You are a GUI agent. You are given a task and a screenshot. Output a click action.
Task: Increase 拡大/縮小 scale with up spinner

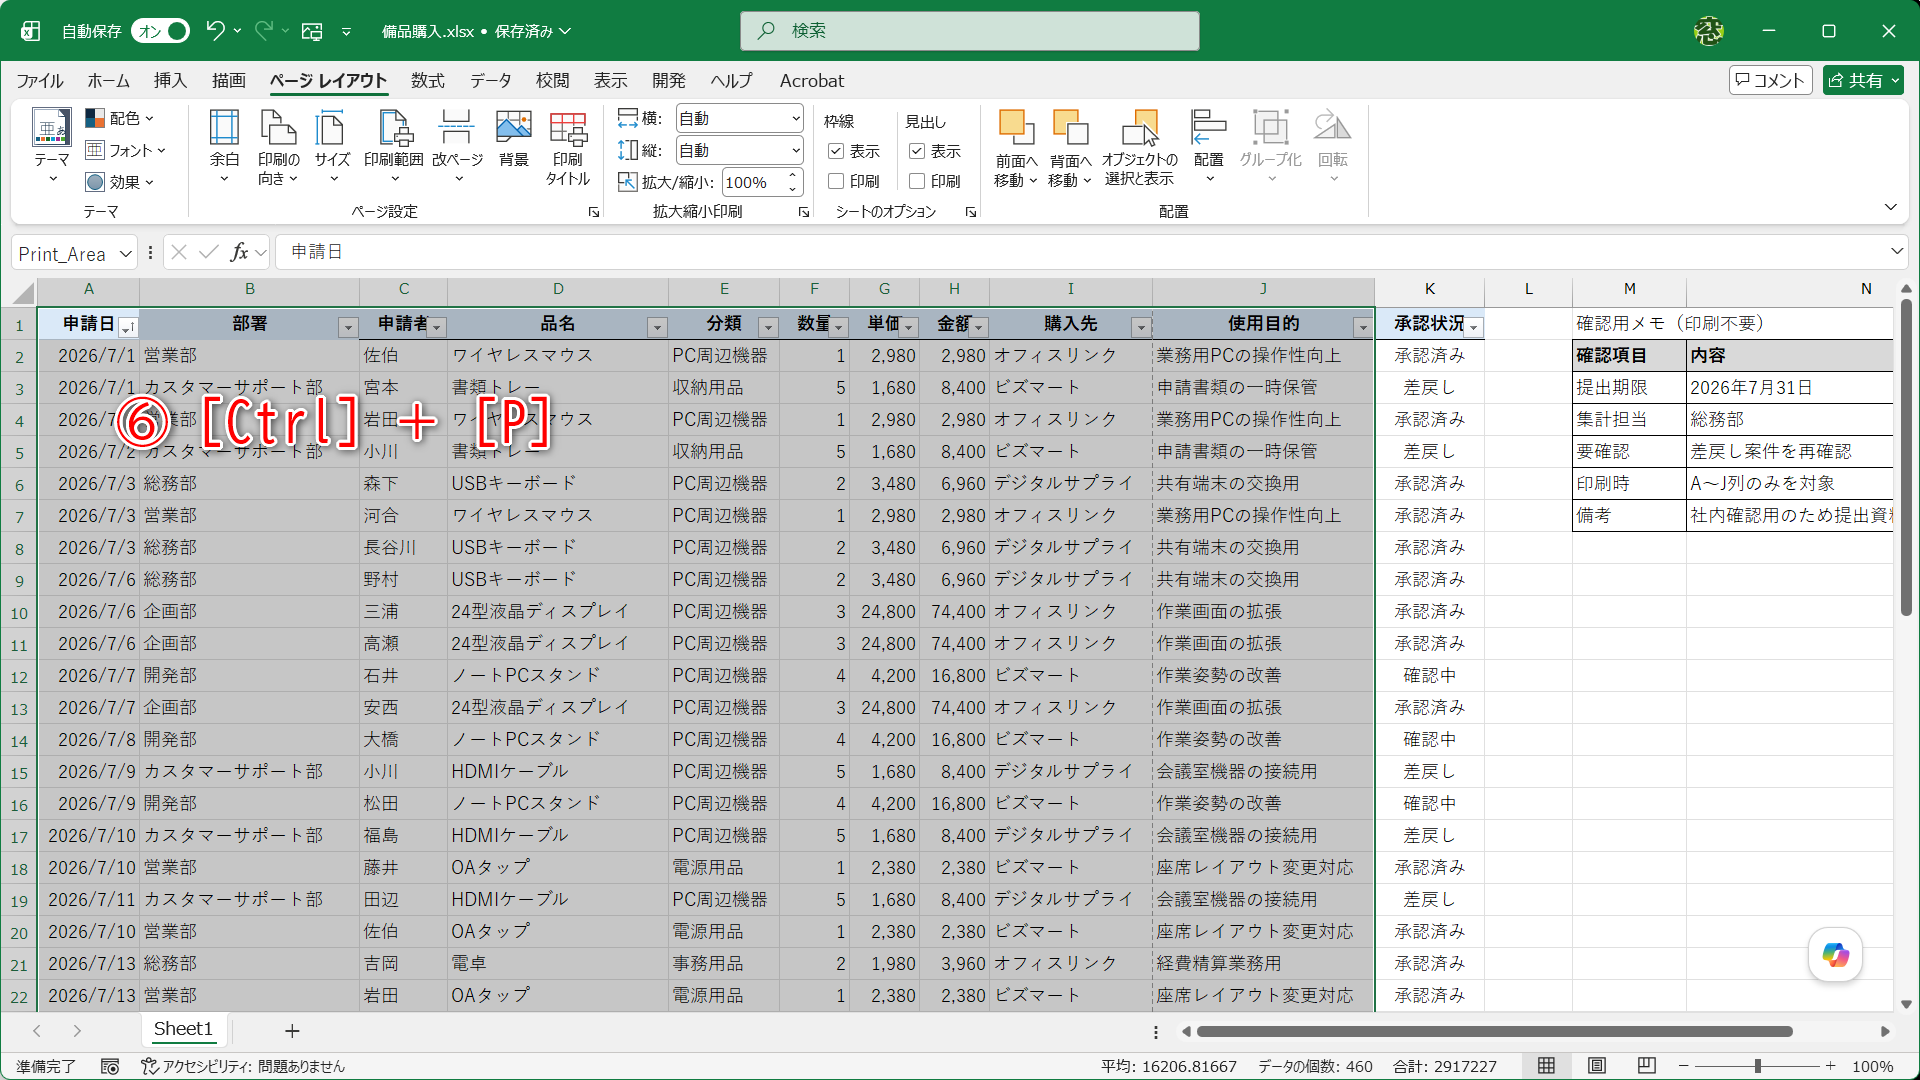[793, 176]
